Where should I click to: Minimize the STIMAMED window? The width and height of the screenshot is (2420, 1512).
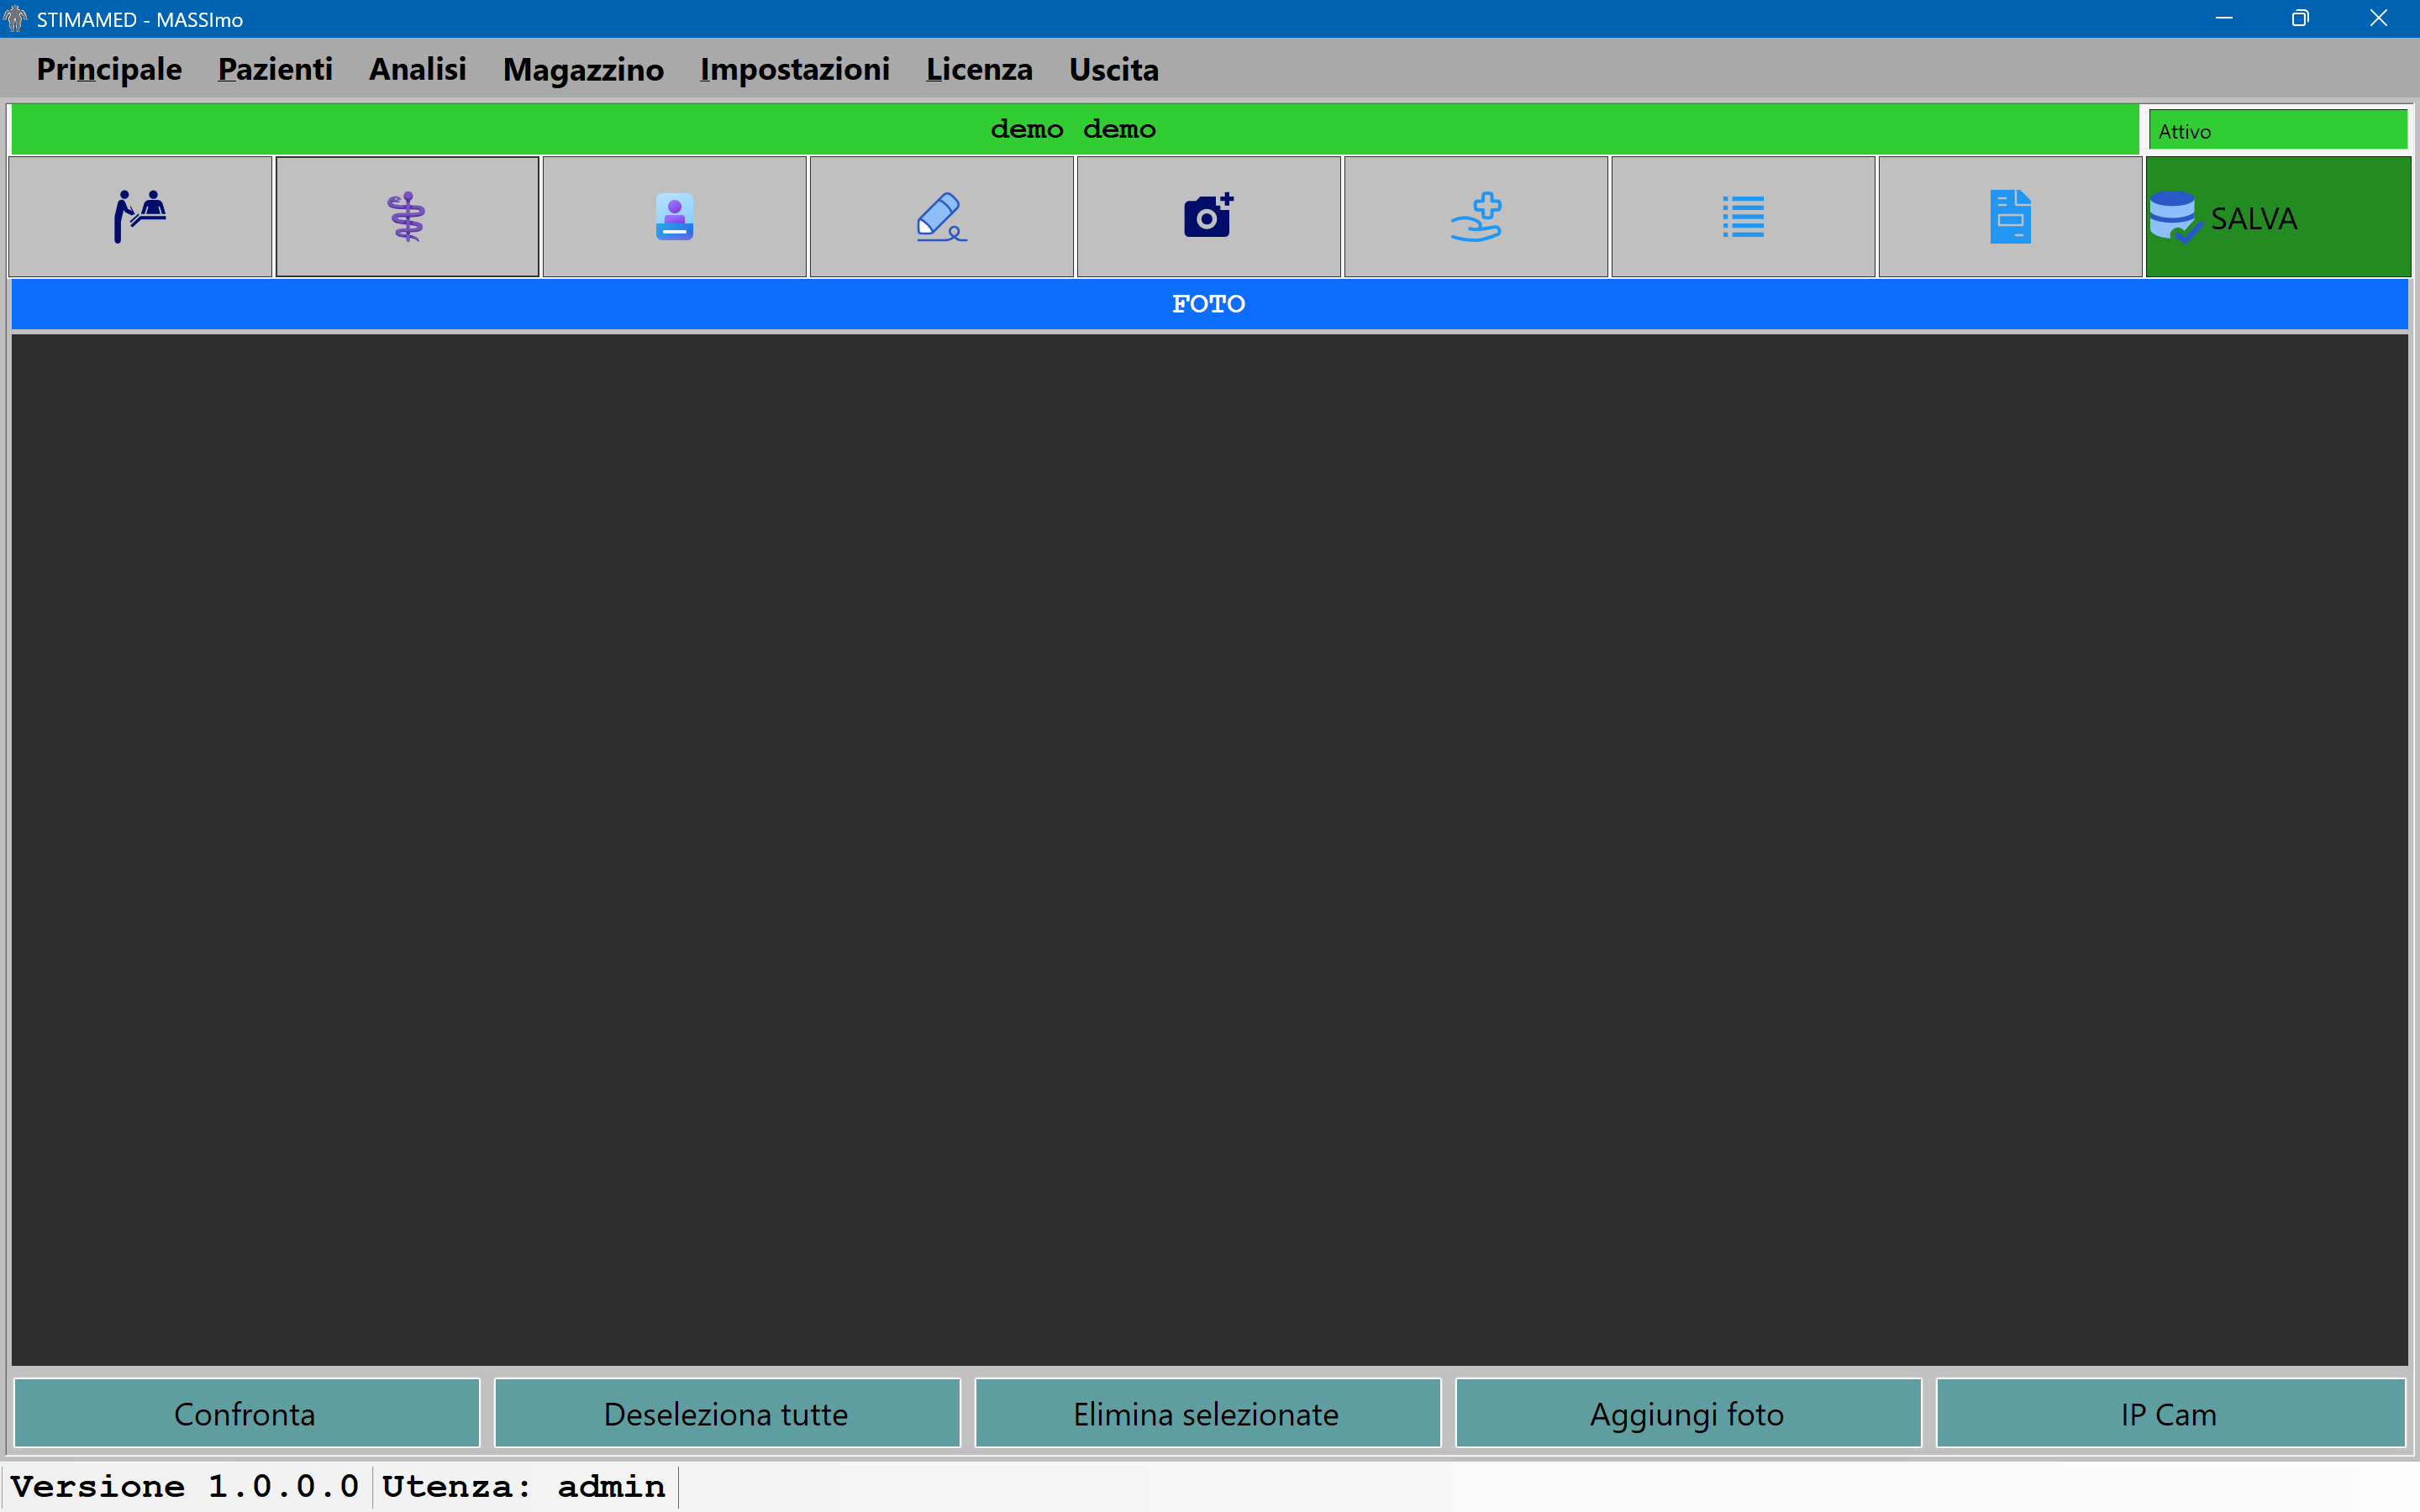click(x=2224, y=18)
